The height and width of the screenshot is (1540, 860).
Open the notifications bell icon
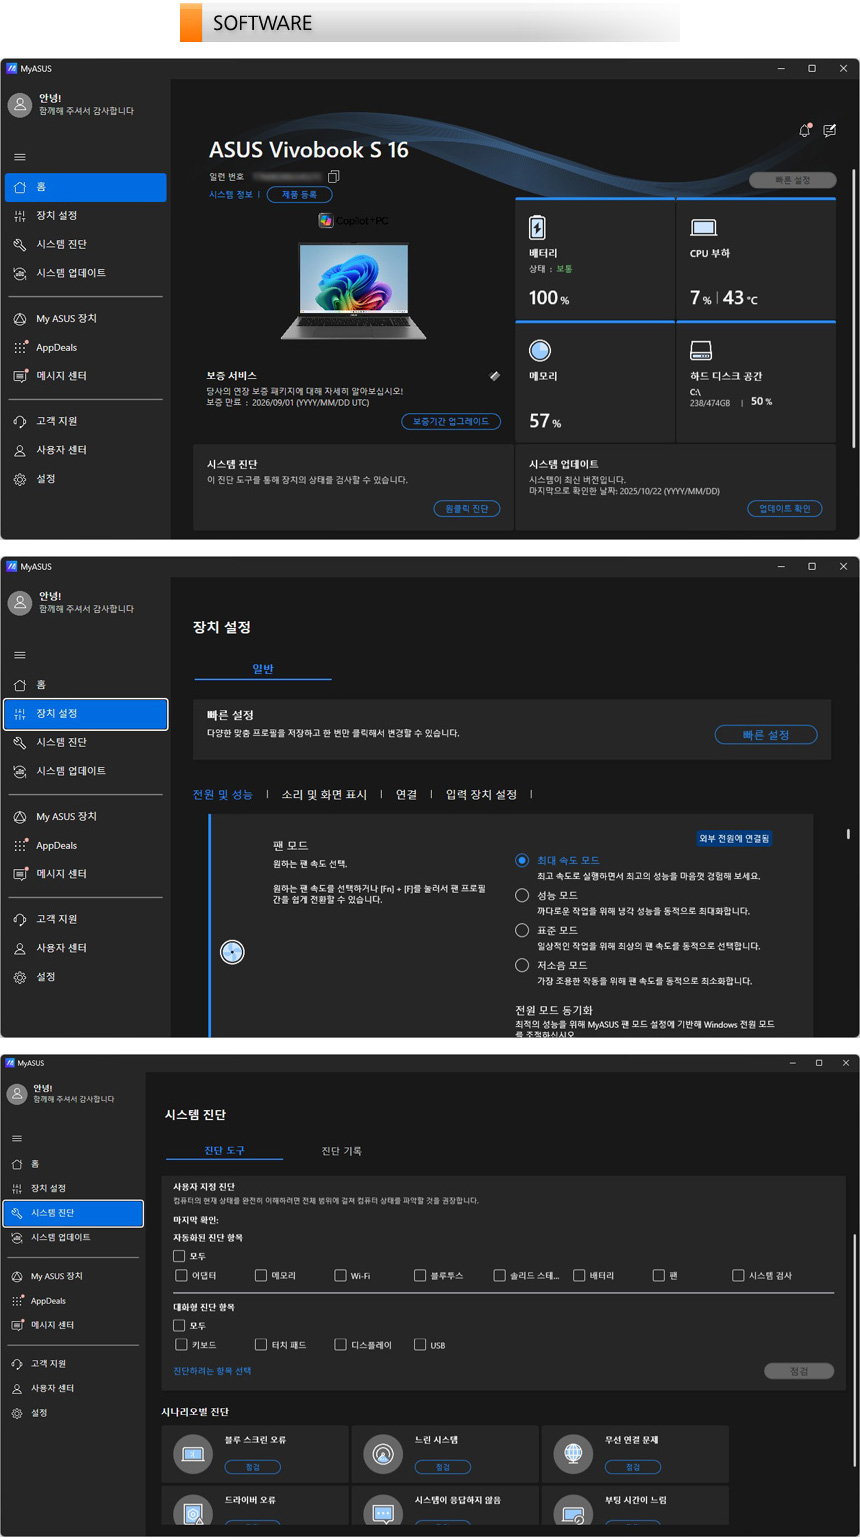click(805, 131)
